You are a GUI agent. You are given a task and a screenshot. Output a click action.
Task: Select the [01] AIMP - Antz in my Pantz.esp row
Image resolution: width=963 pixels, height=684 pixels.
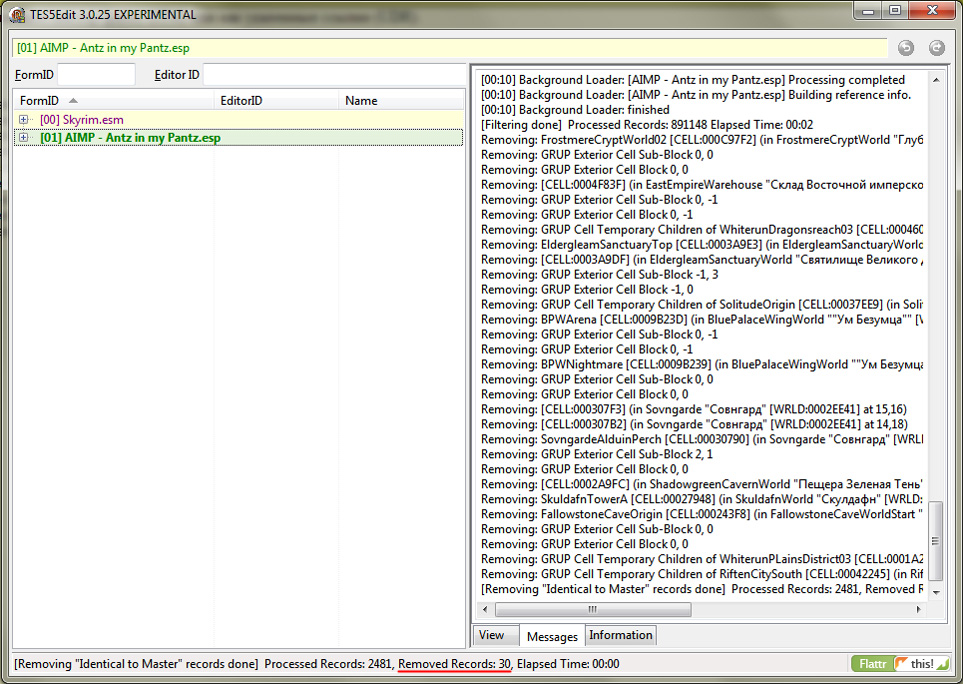(x=238, y=137)
